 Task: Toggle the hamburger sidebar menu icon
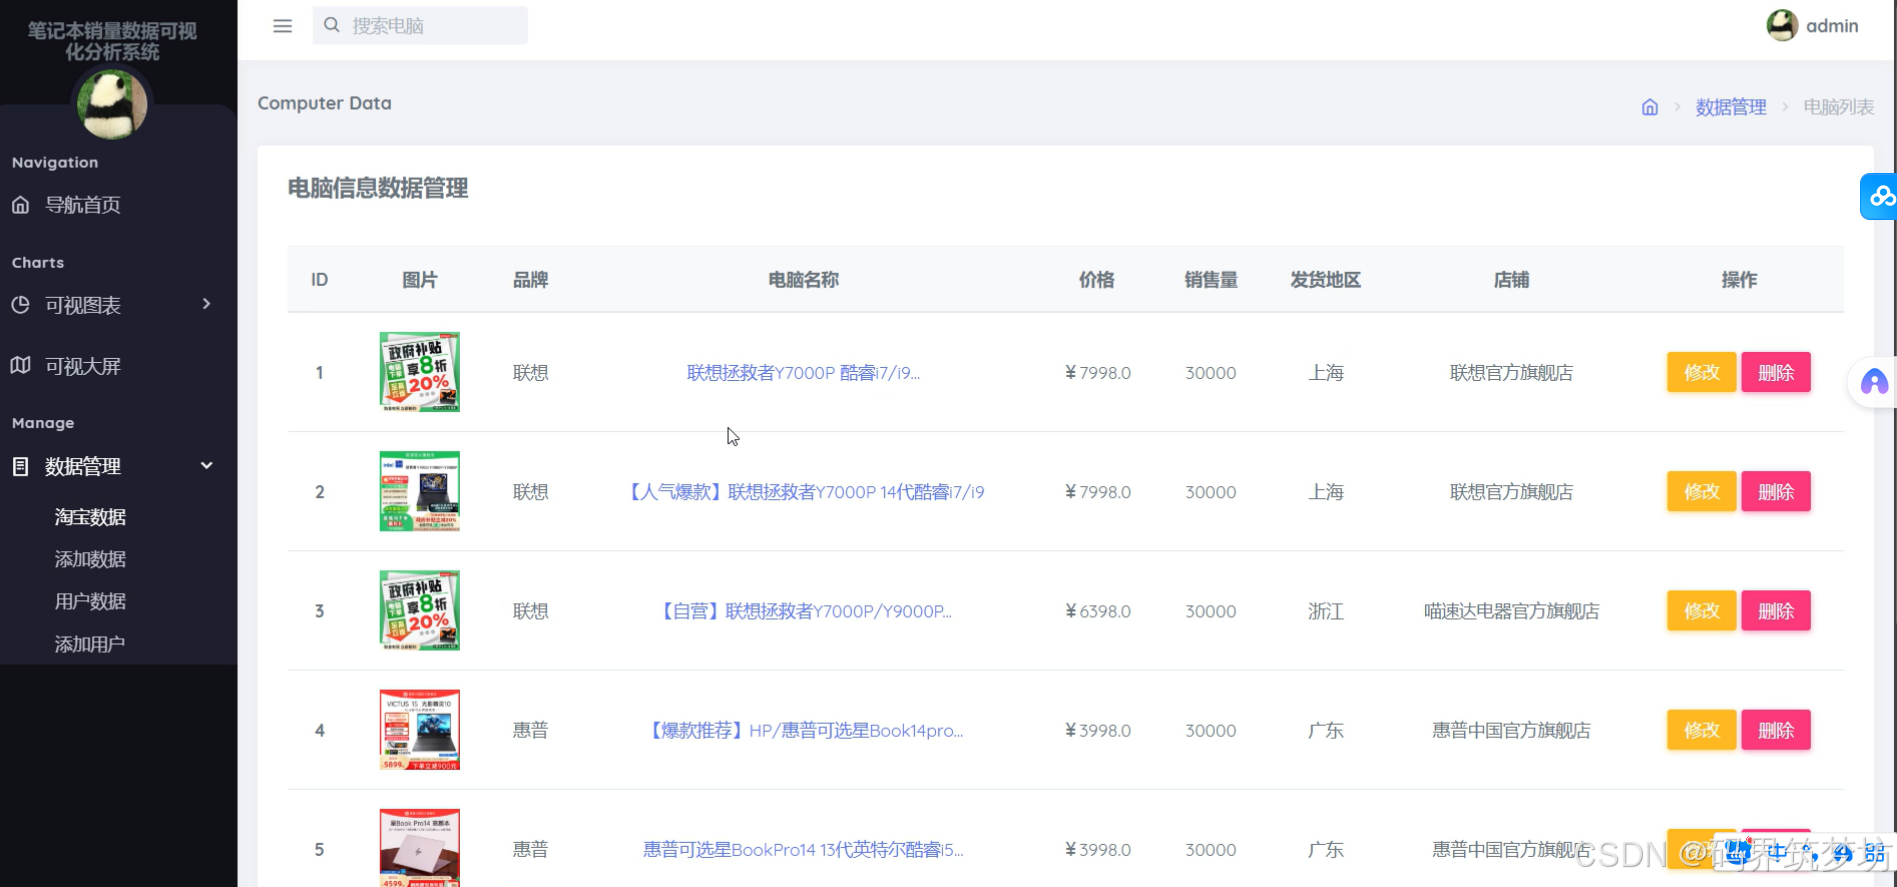click(x=282, y=26)
